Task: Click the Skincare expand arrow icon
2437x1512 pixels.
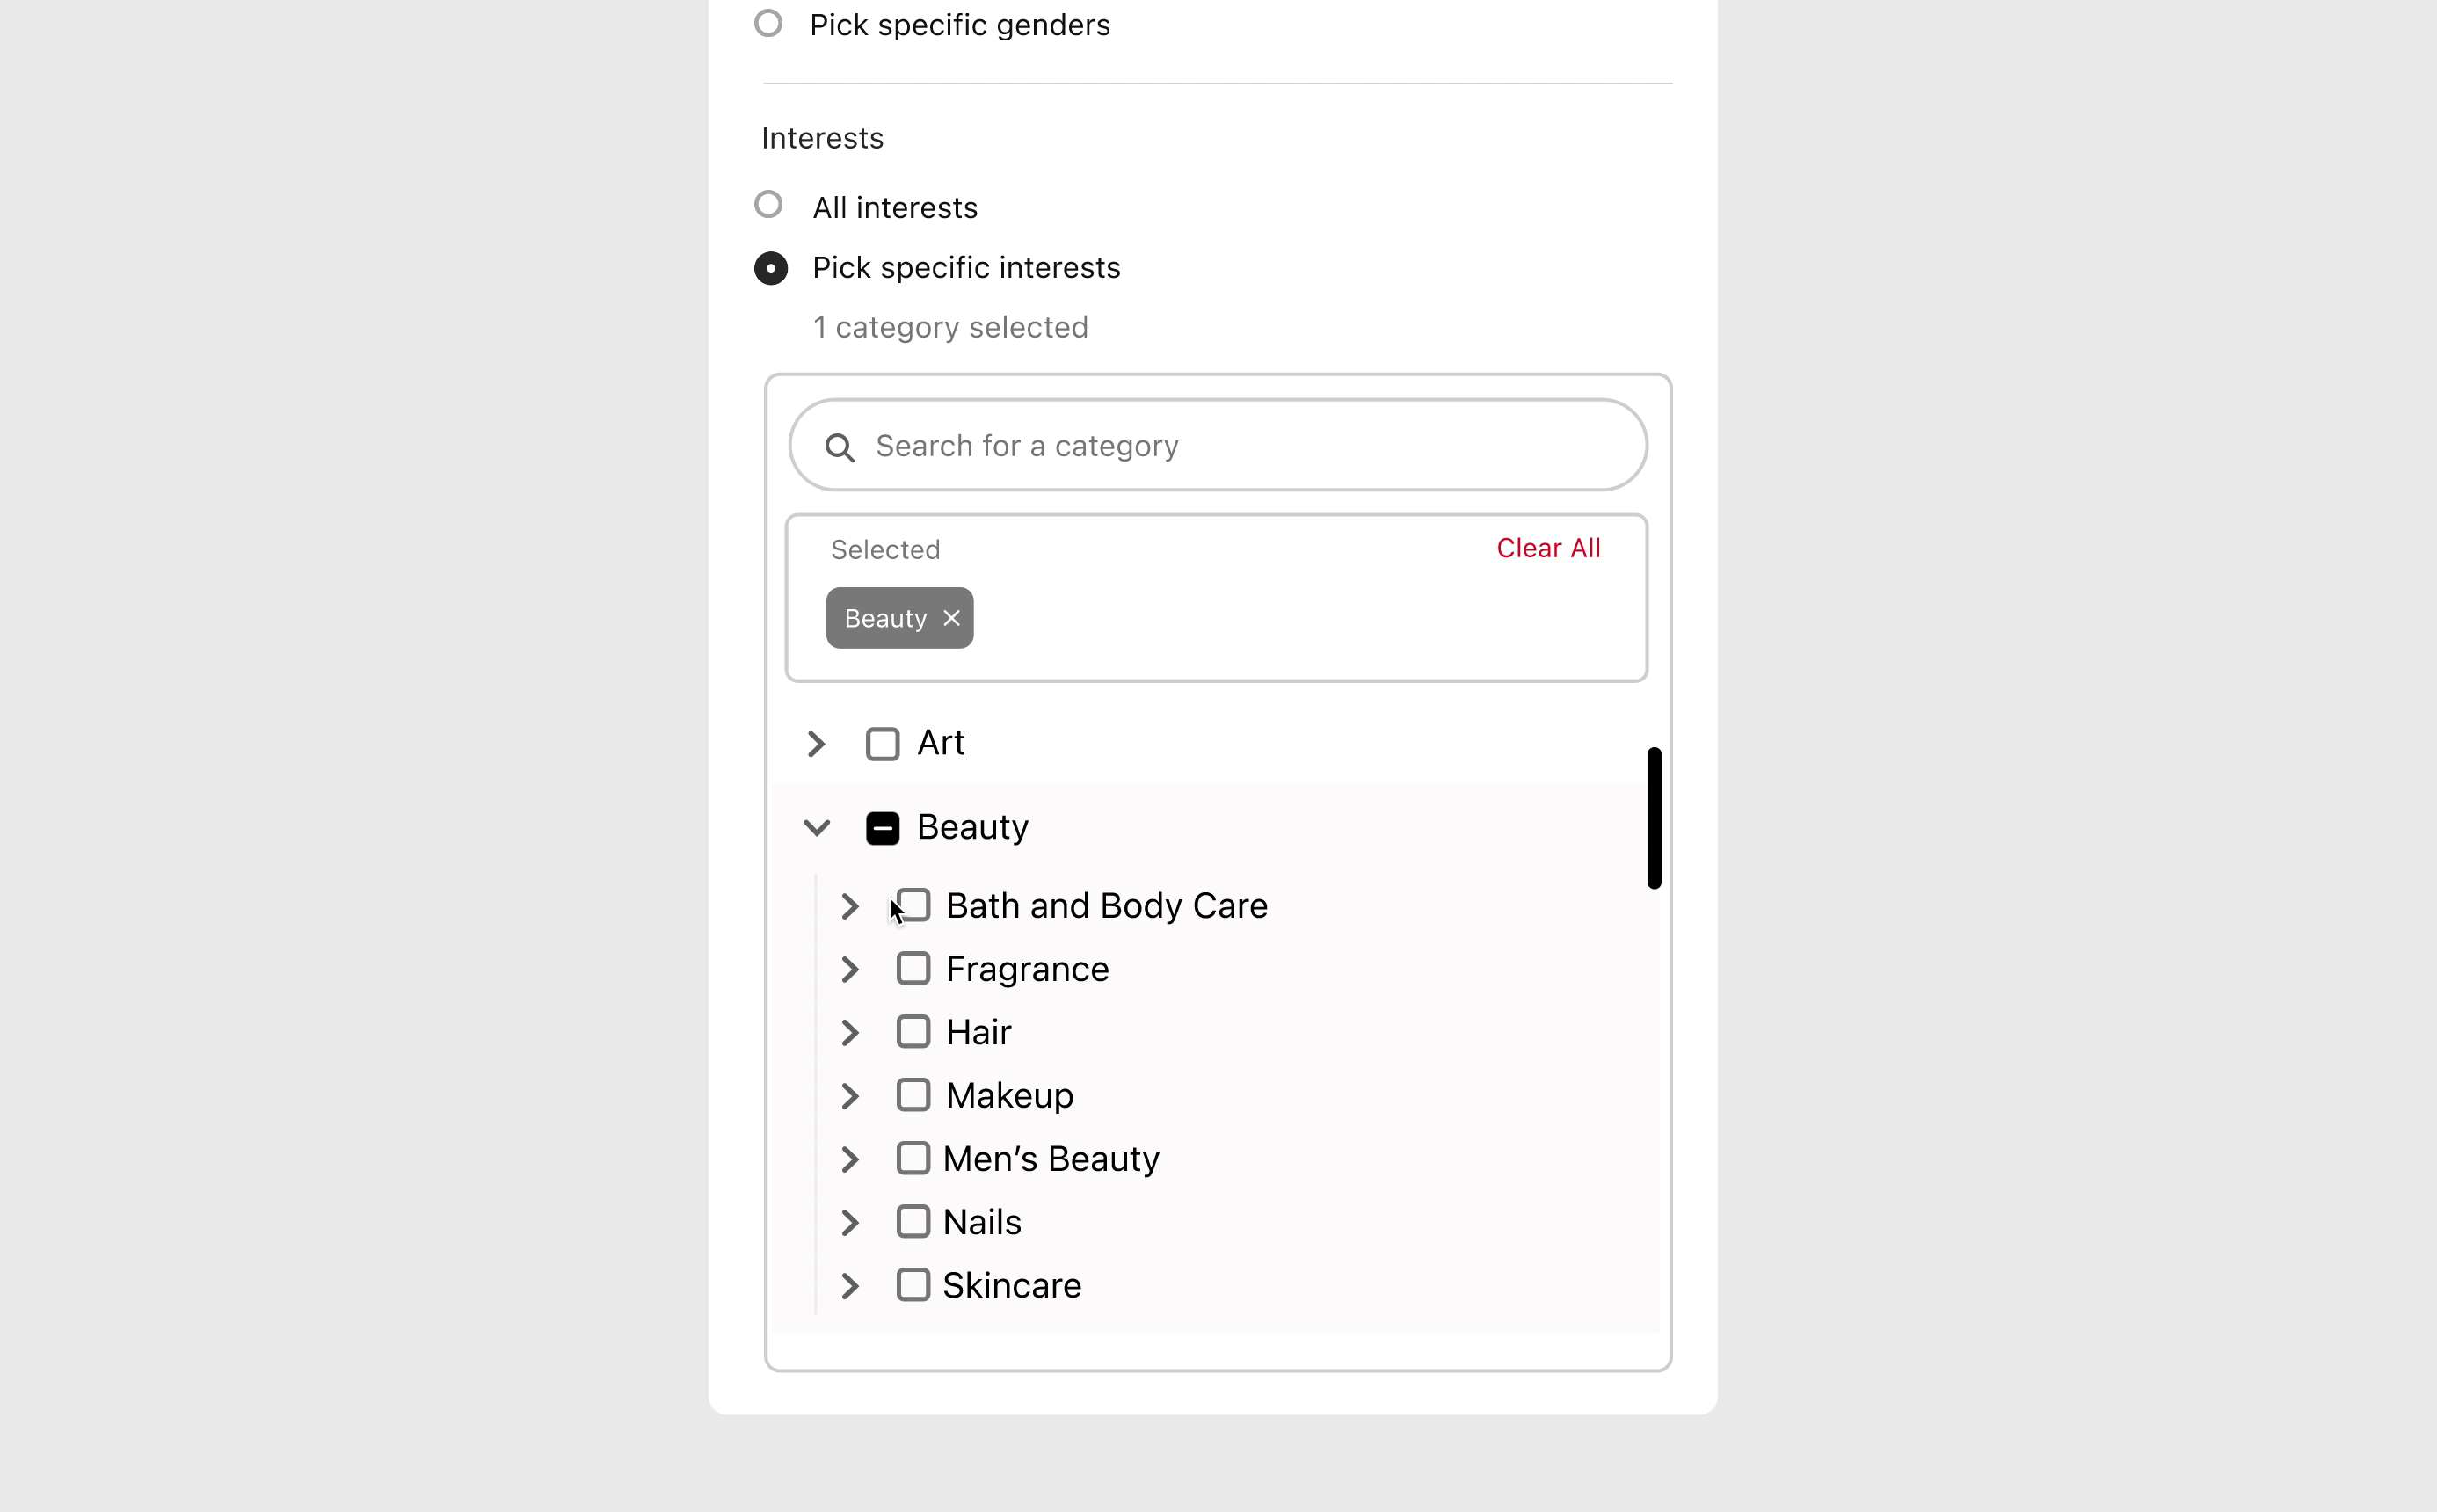Action: (848, 1285)
